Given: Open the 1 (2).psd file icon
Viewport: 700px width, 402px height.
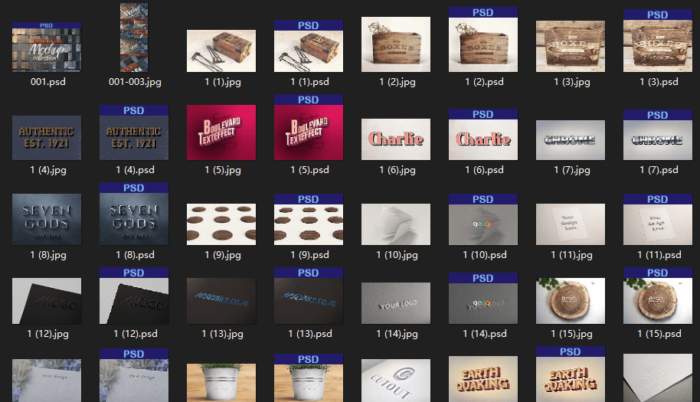Looking at the screenshot, I should pos(483,40).
